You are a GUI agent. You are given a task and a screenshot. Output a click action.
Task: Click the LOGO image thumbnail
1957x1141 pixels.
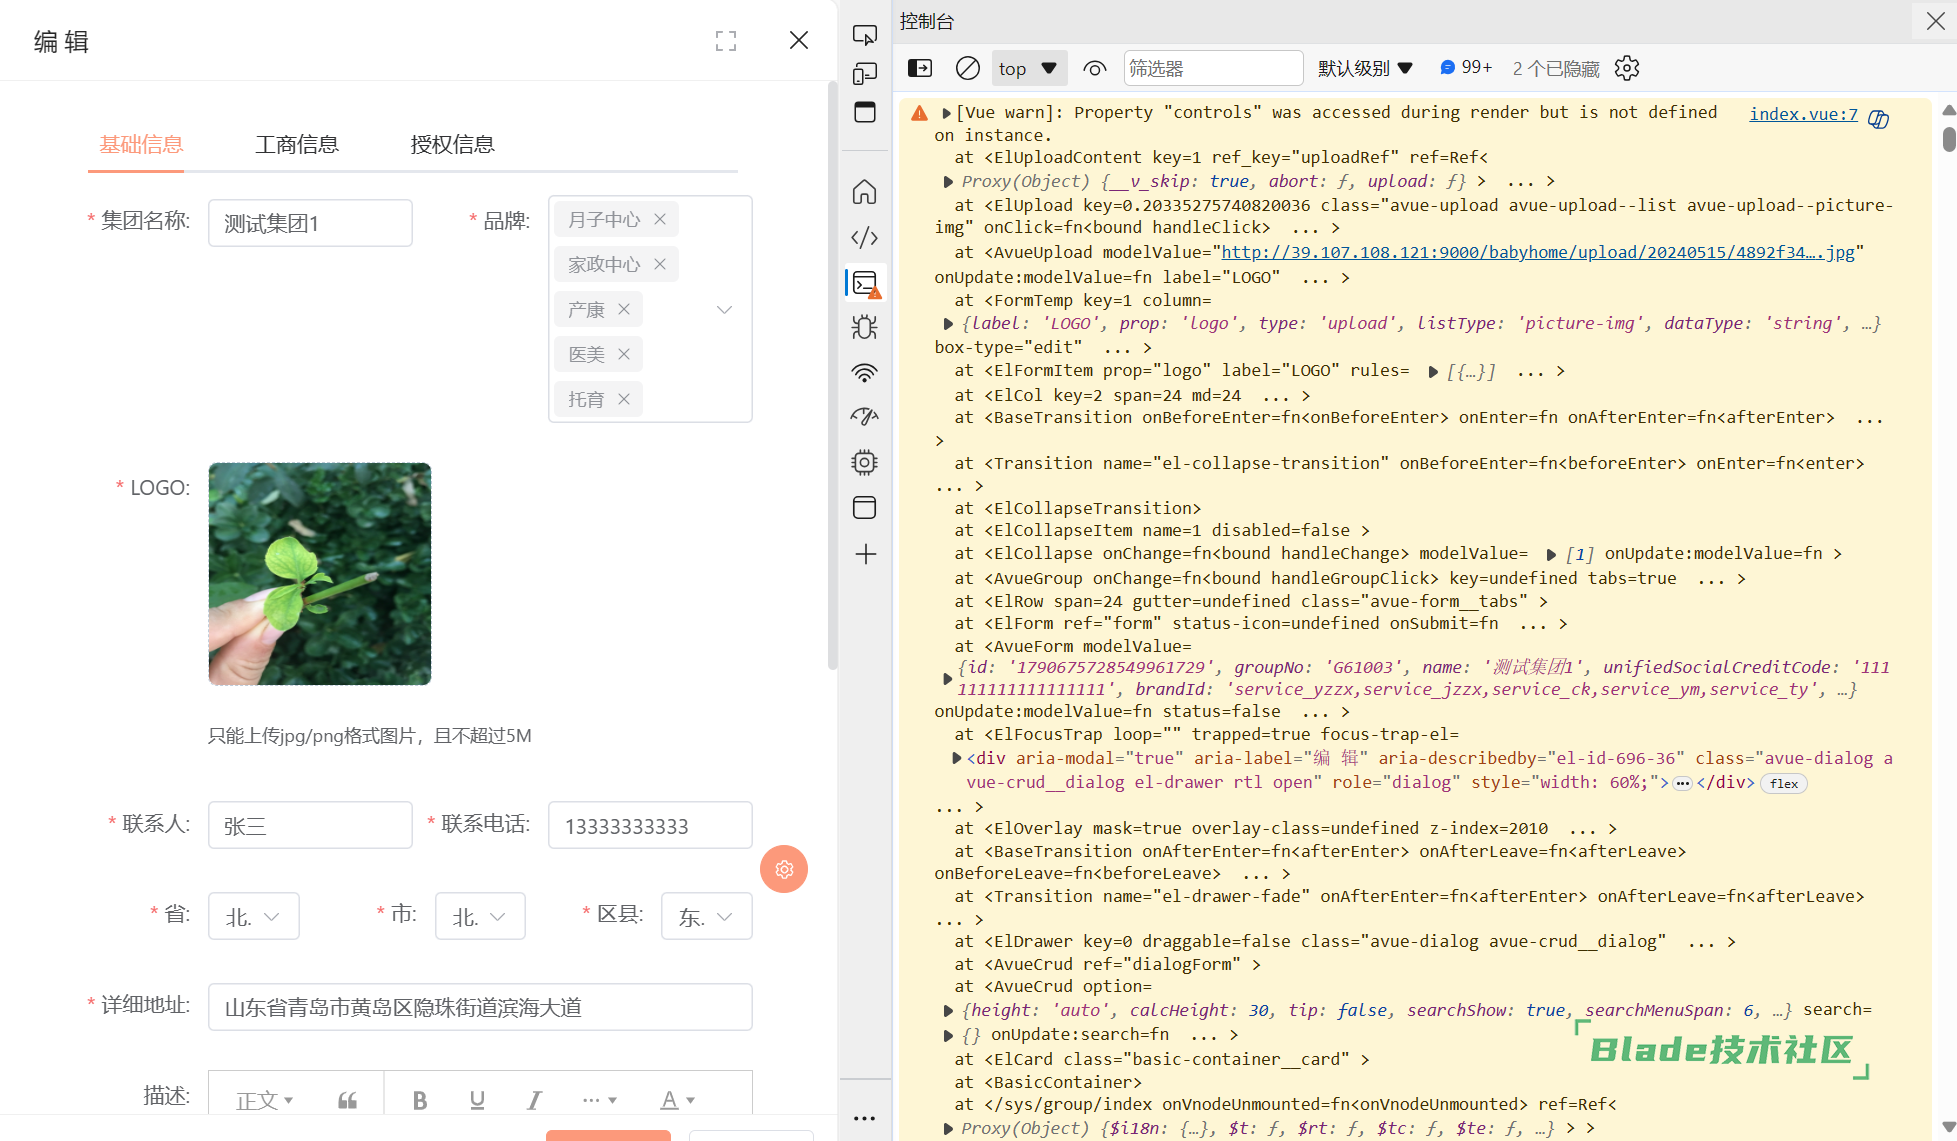(x=320, y=574)
